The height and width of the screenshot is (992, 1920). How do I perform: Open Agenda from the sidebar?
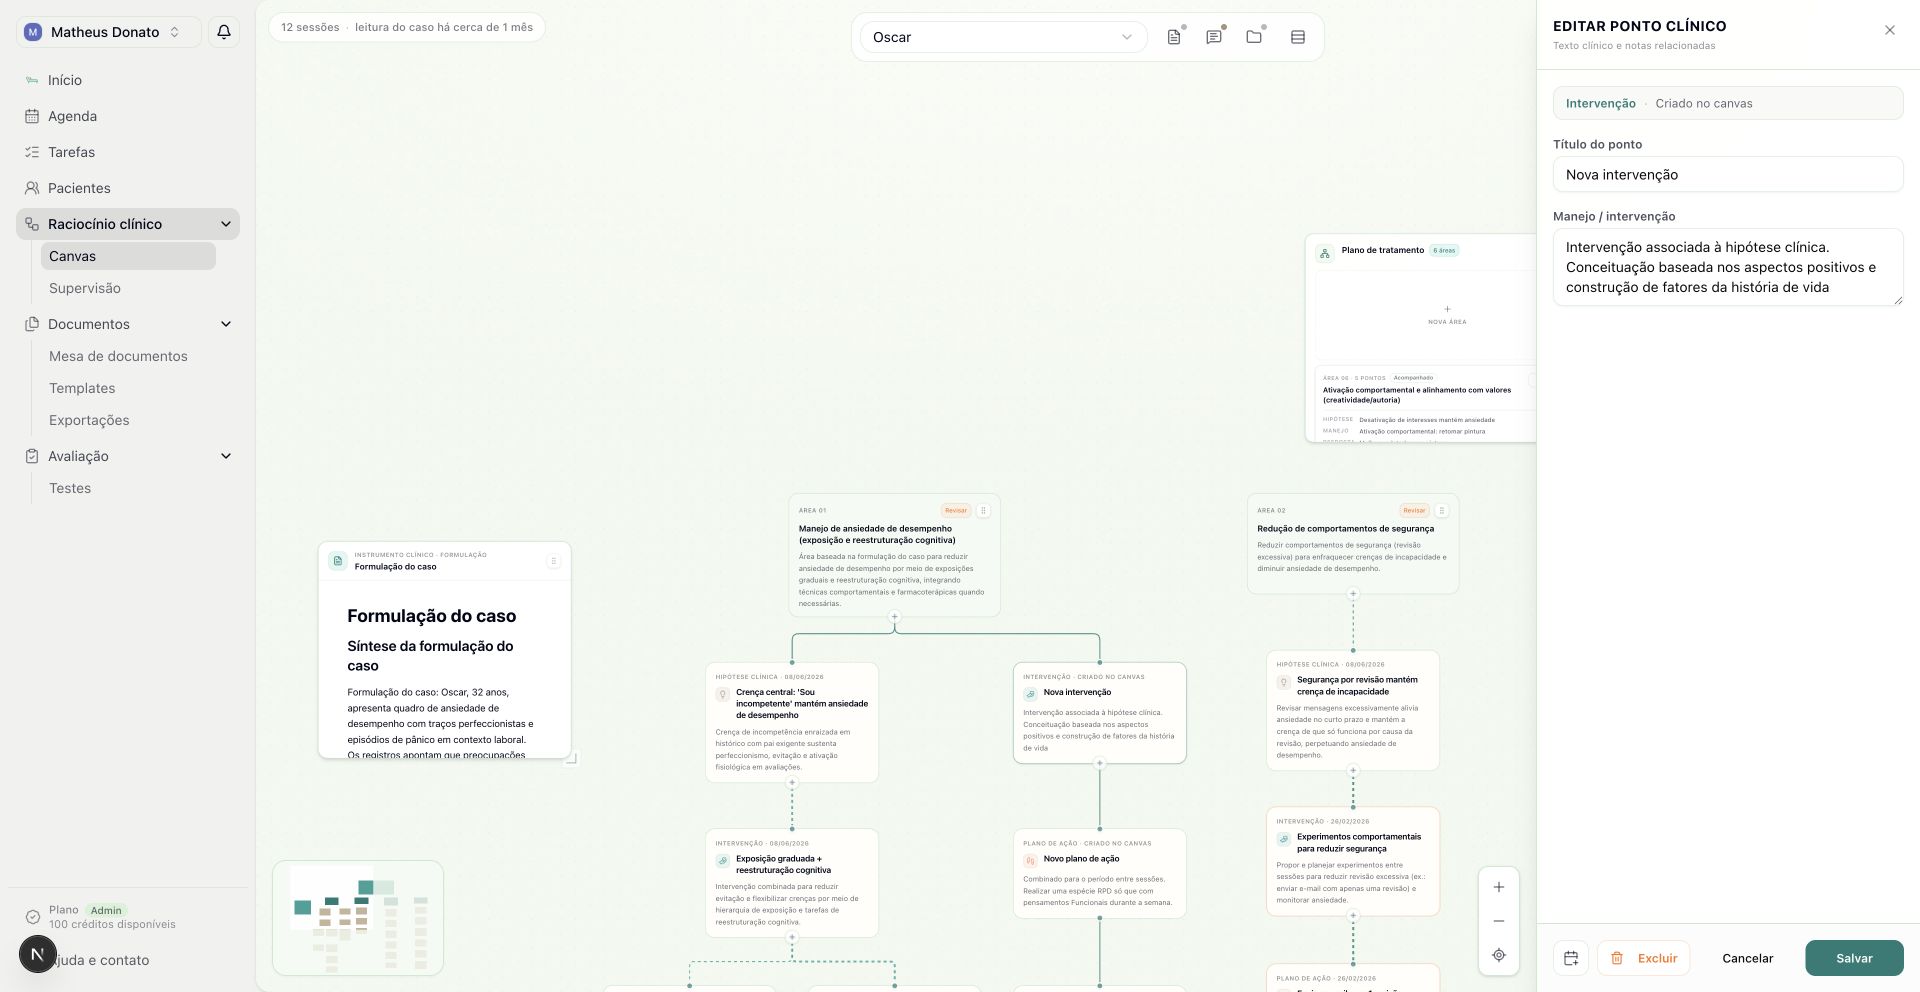pyautogui.click(x=73, y=116)
